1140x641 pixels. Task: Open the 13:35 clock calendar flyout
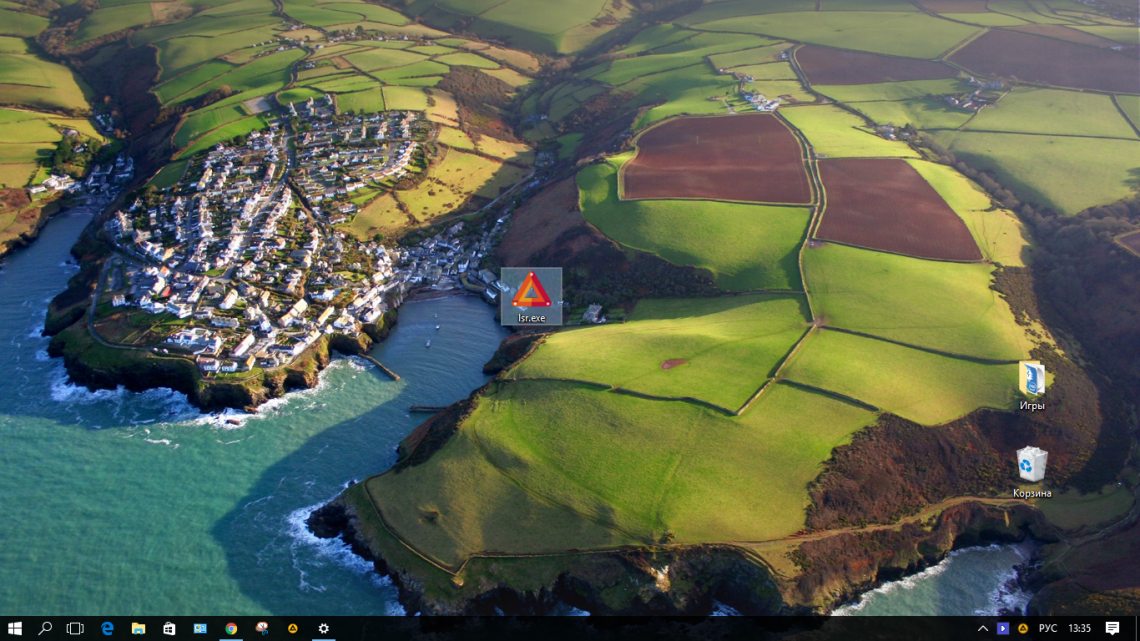point(1079,629)
